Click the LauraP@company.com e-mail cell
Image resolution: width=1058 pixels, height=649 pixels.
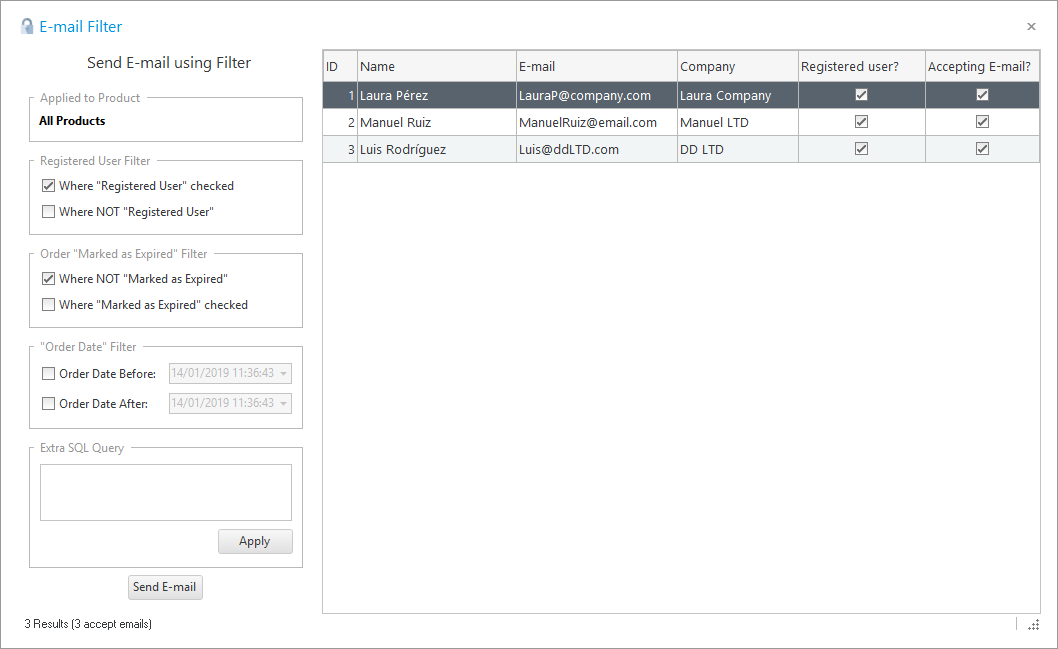[x=596, y=95]
